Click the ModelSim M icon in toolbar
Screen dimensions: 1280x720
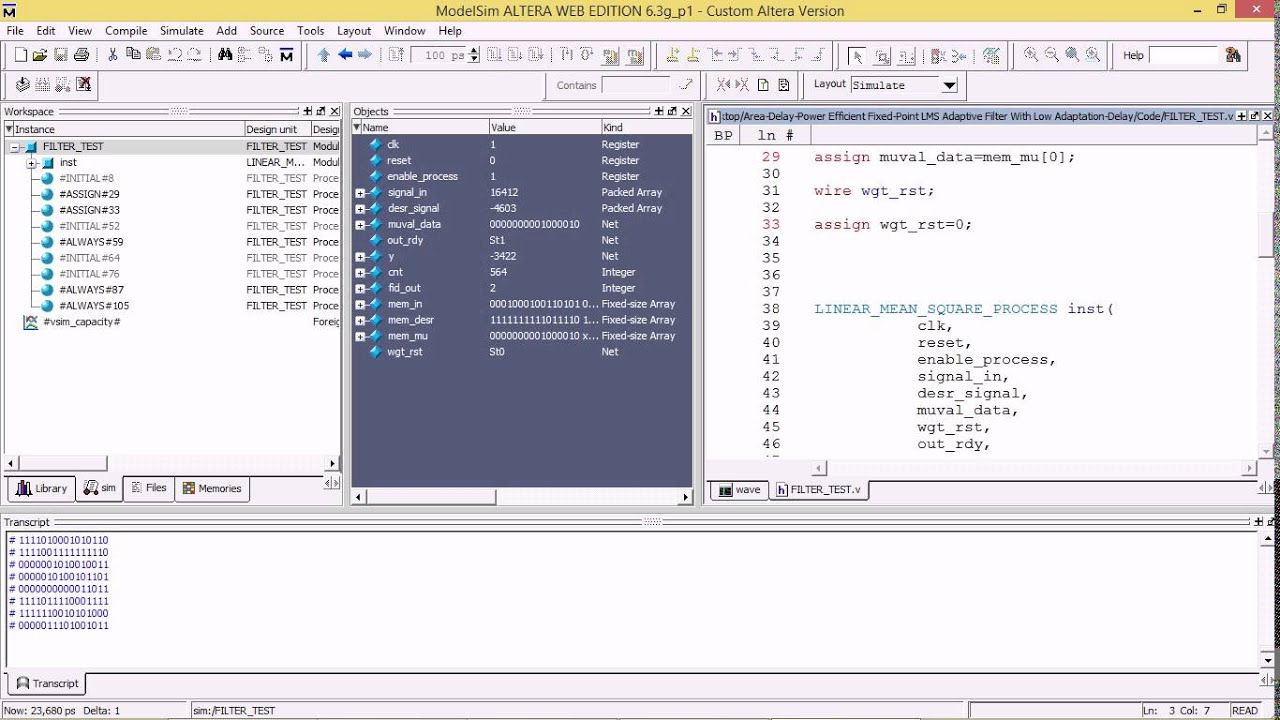(x=286, y=55)
